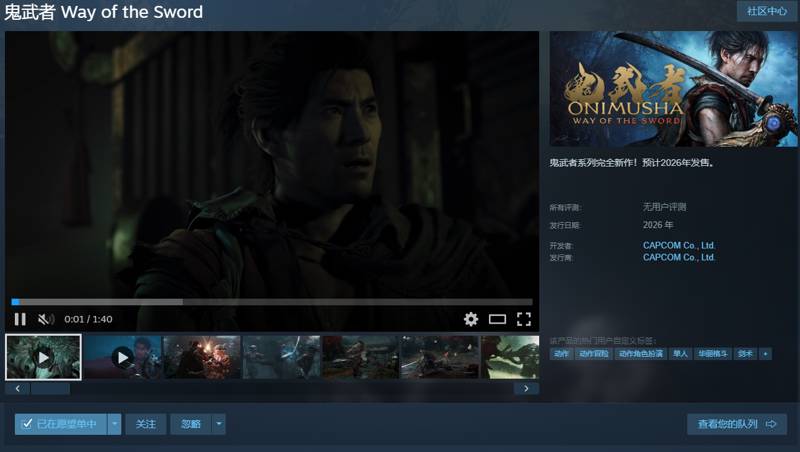
Task: Click the plus icon to add tags
Action: coord(766,353)
